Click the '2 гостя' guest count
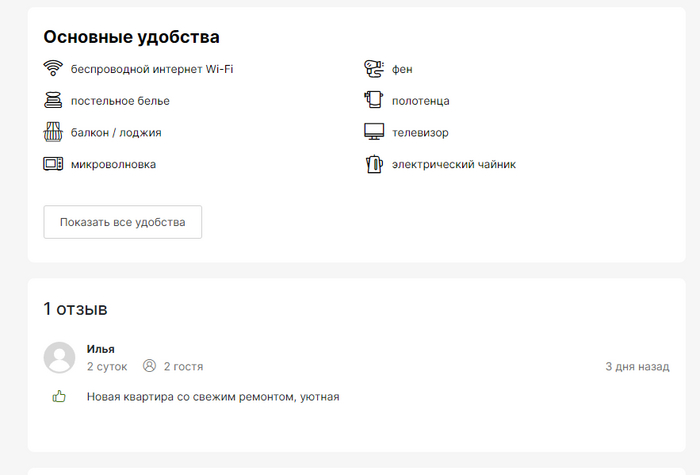 pos(183,367)
